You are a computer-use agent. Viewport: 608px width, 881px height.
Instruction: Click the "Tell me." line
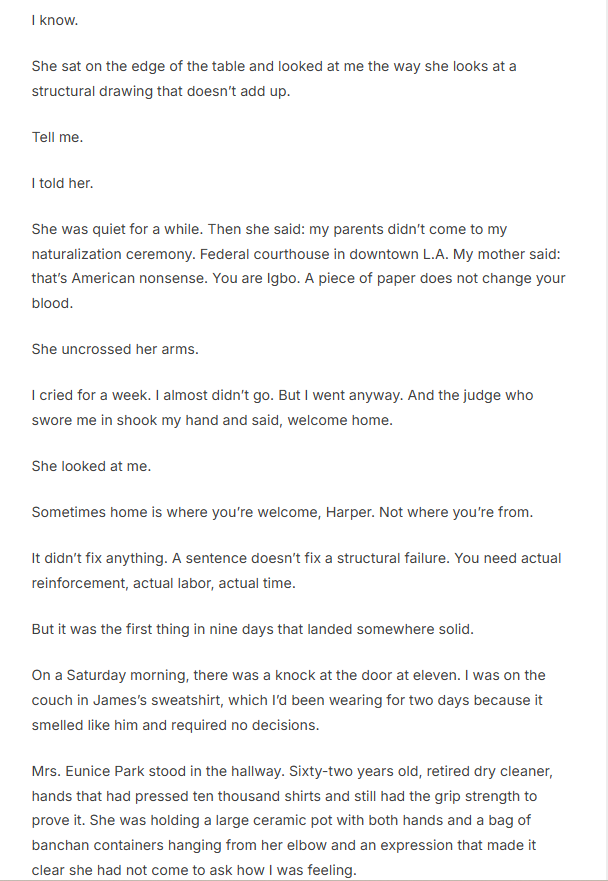(57, 137)
